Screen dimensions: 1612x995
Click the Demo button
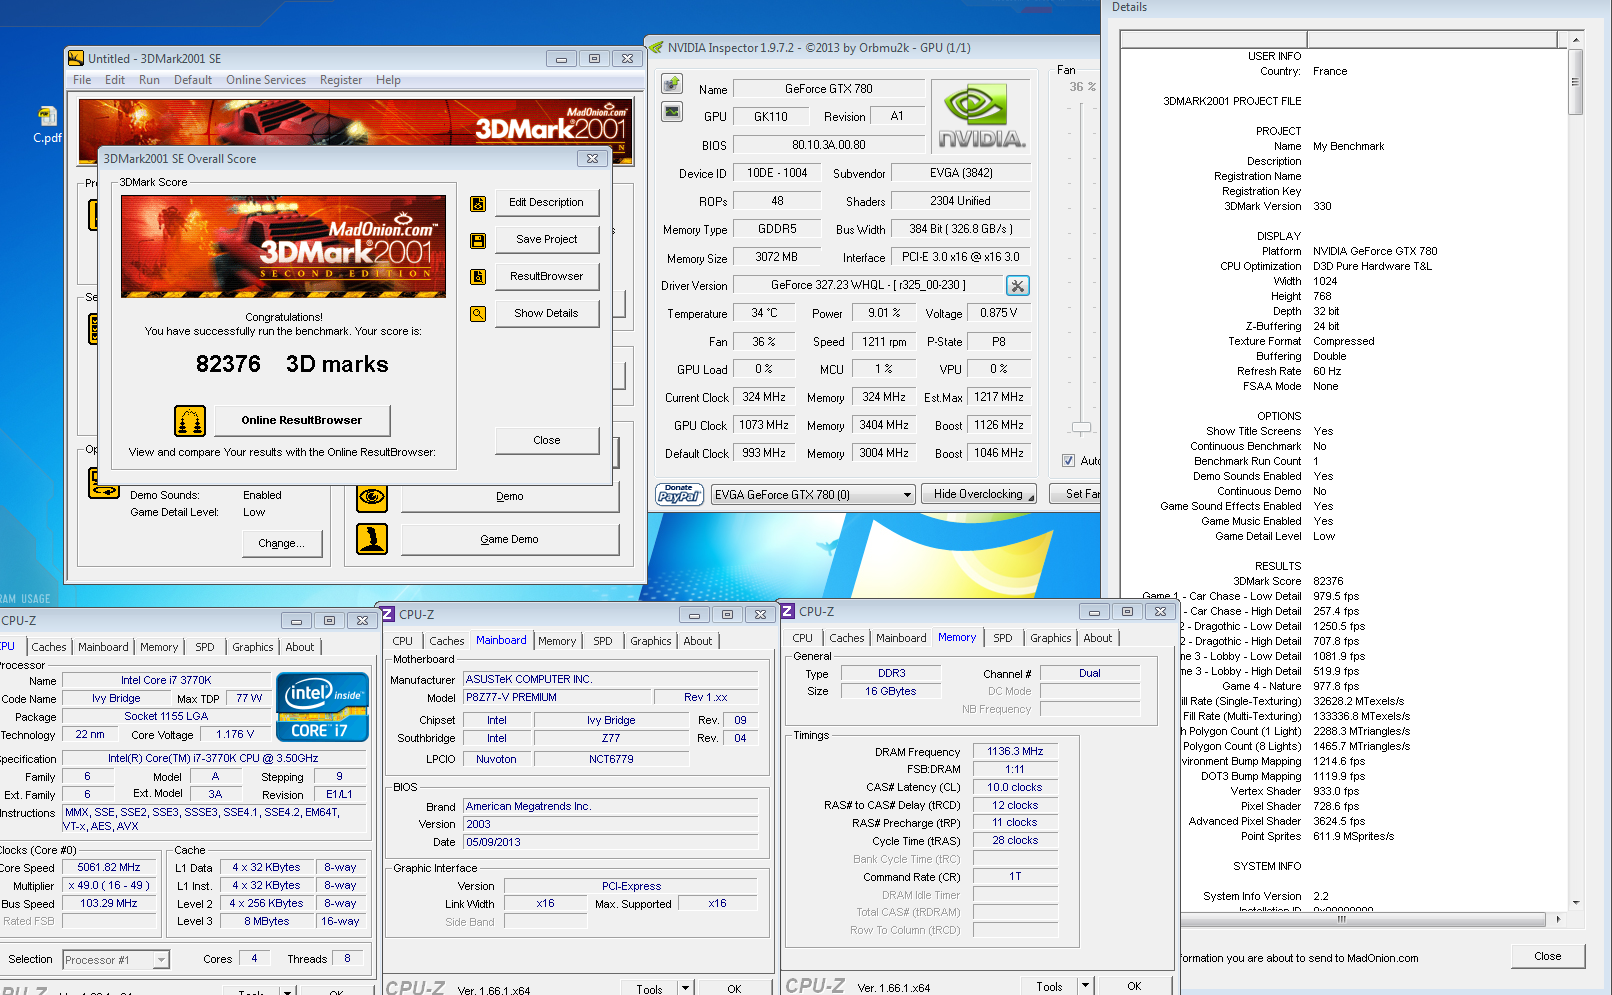510,497
